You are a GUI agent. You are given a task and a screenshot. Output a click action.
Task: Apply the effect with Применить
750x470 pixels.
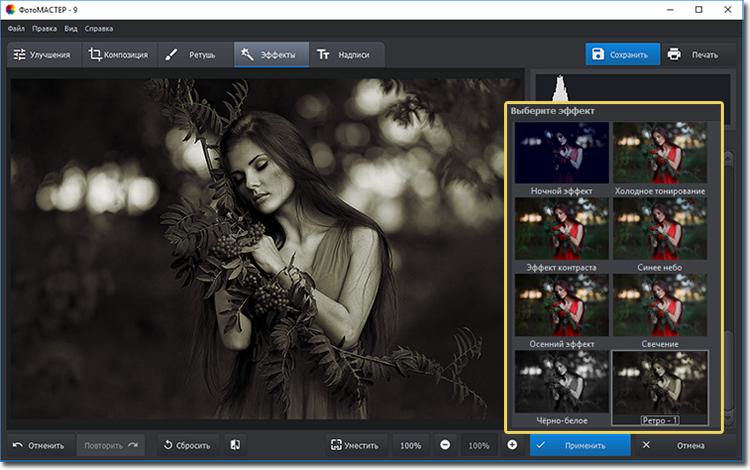click(581, 445)
